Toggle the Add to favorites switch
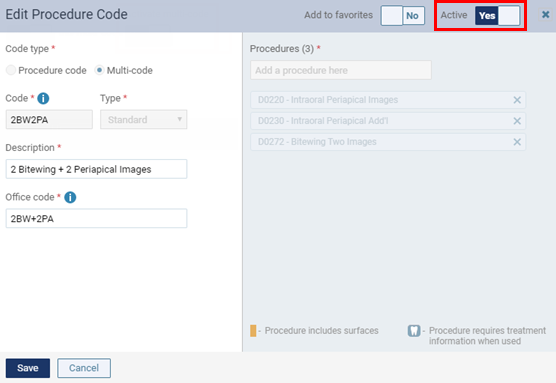This screenshot has width=556, height=383. point(403,16)
